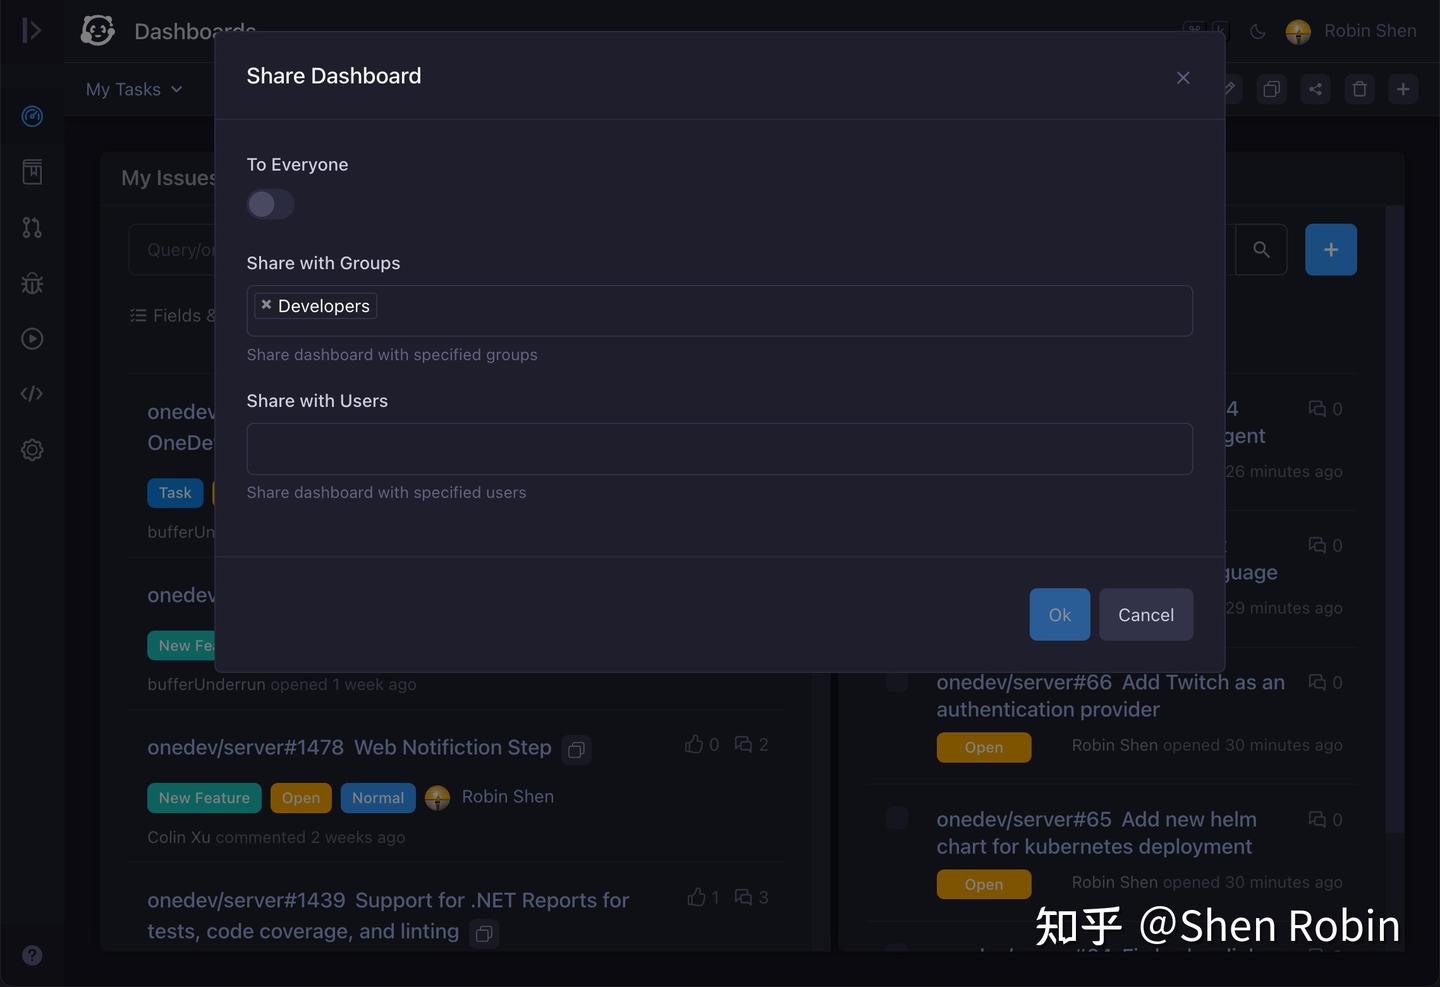Open Code Search from the sidebar code icon
The height and width of the screenshot is (987, 1440).
[32, 394]
